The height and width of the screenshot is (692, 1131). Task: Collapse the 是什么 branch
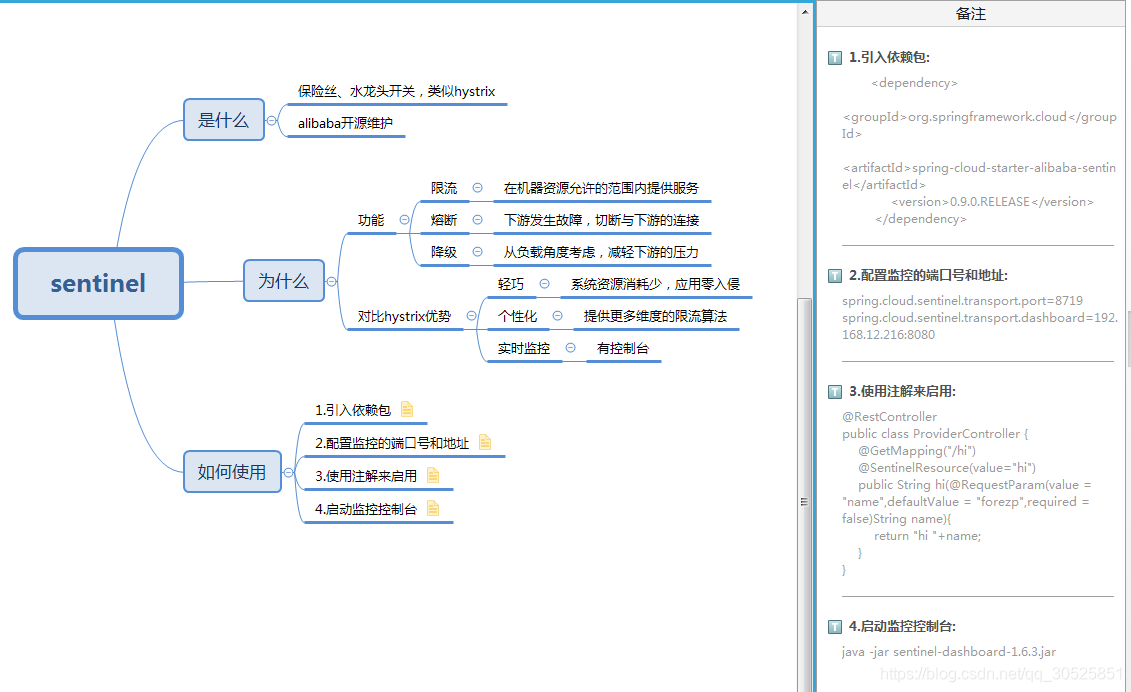[x=271, y=121]
